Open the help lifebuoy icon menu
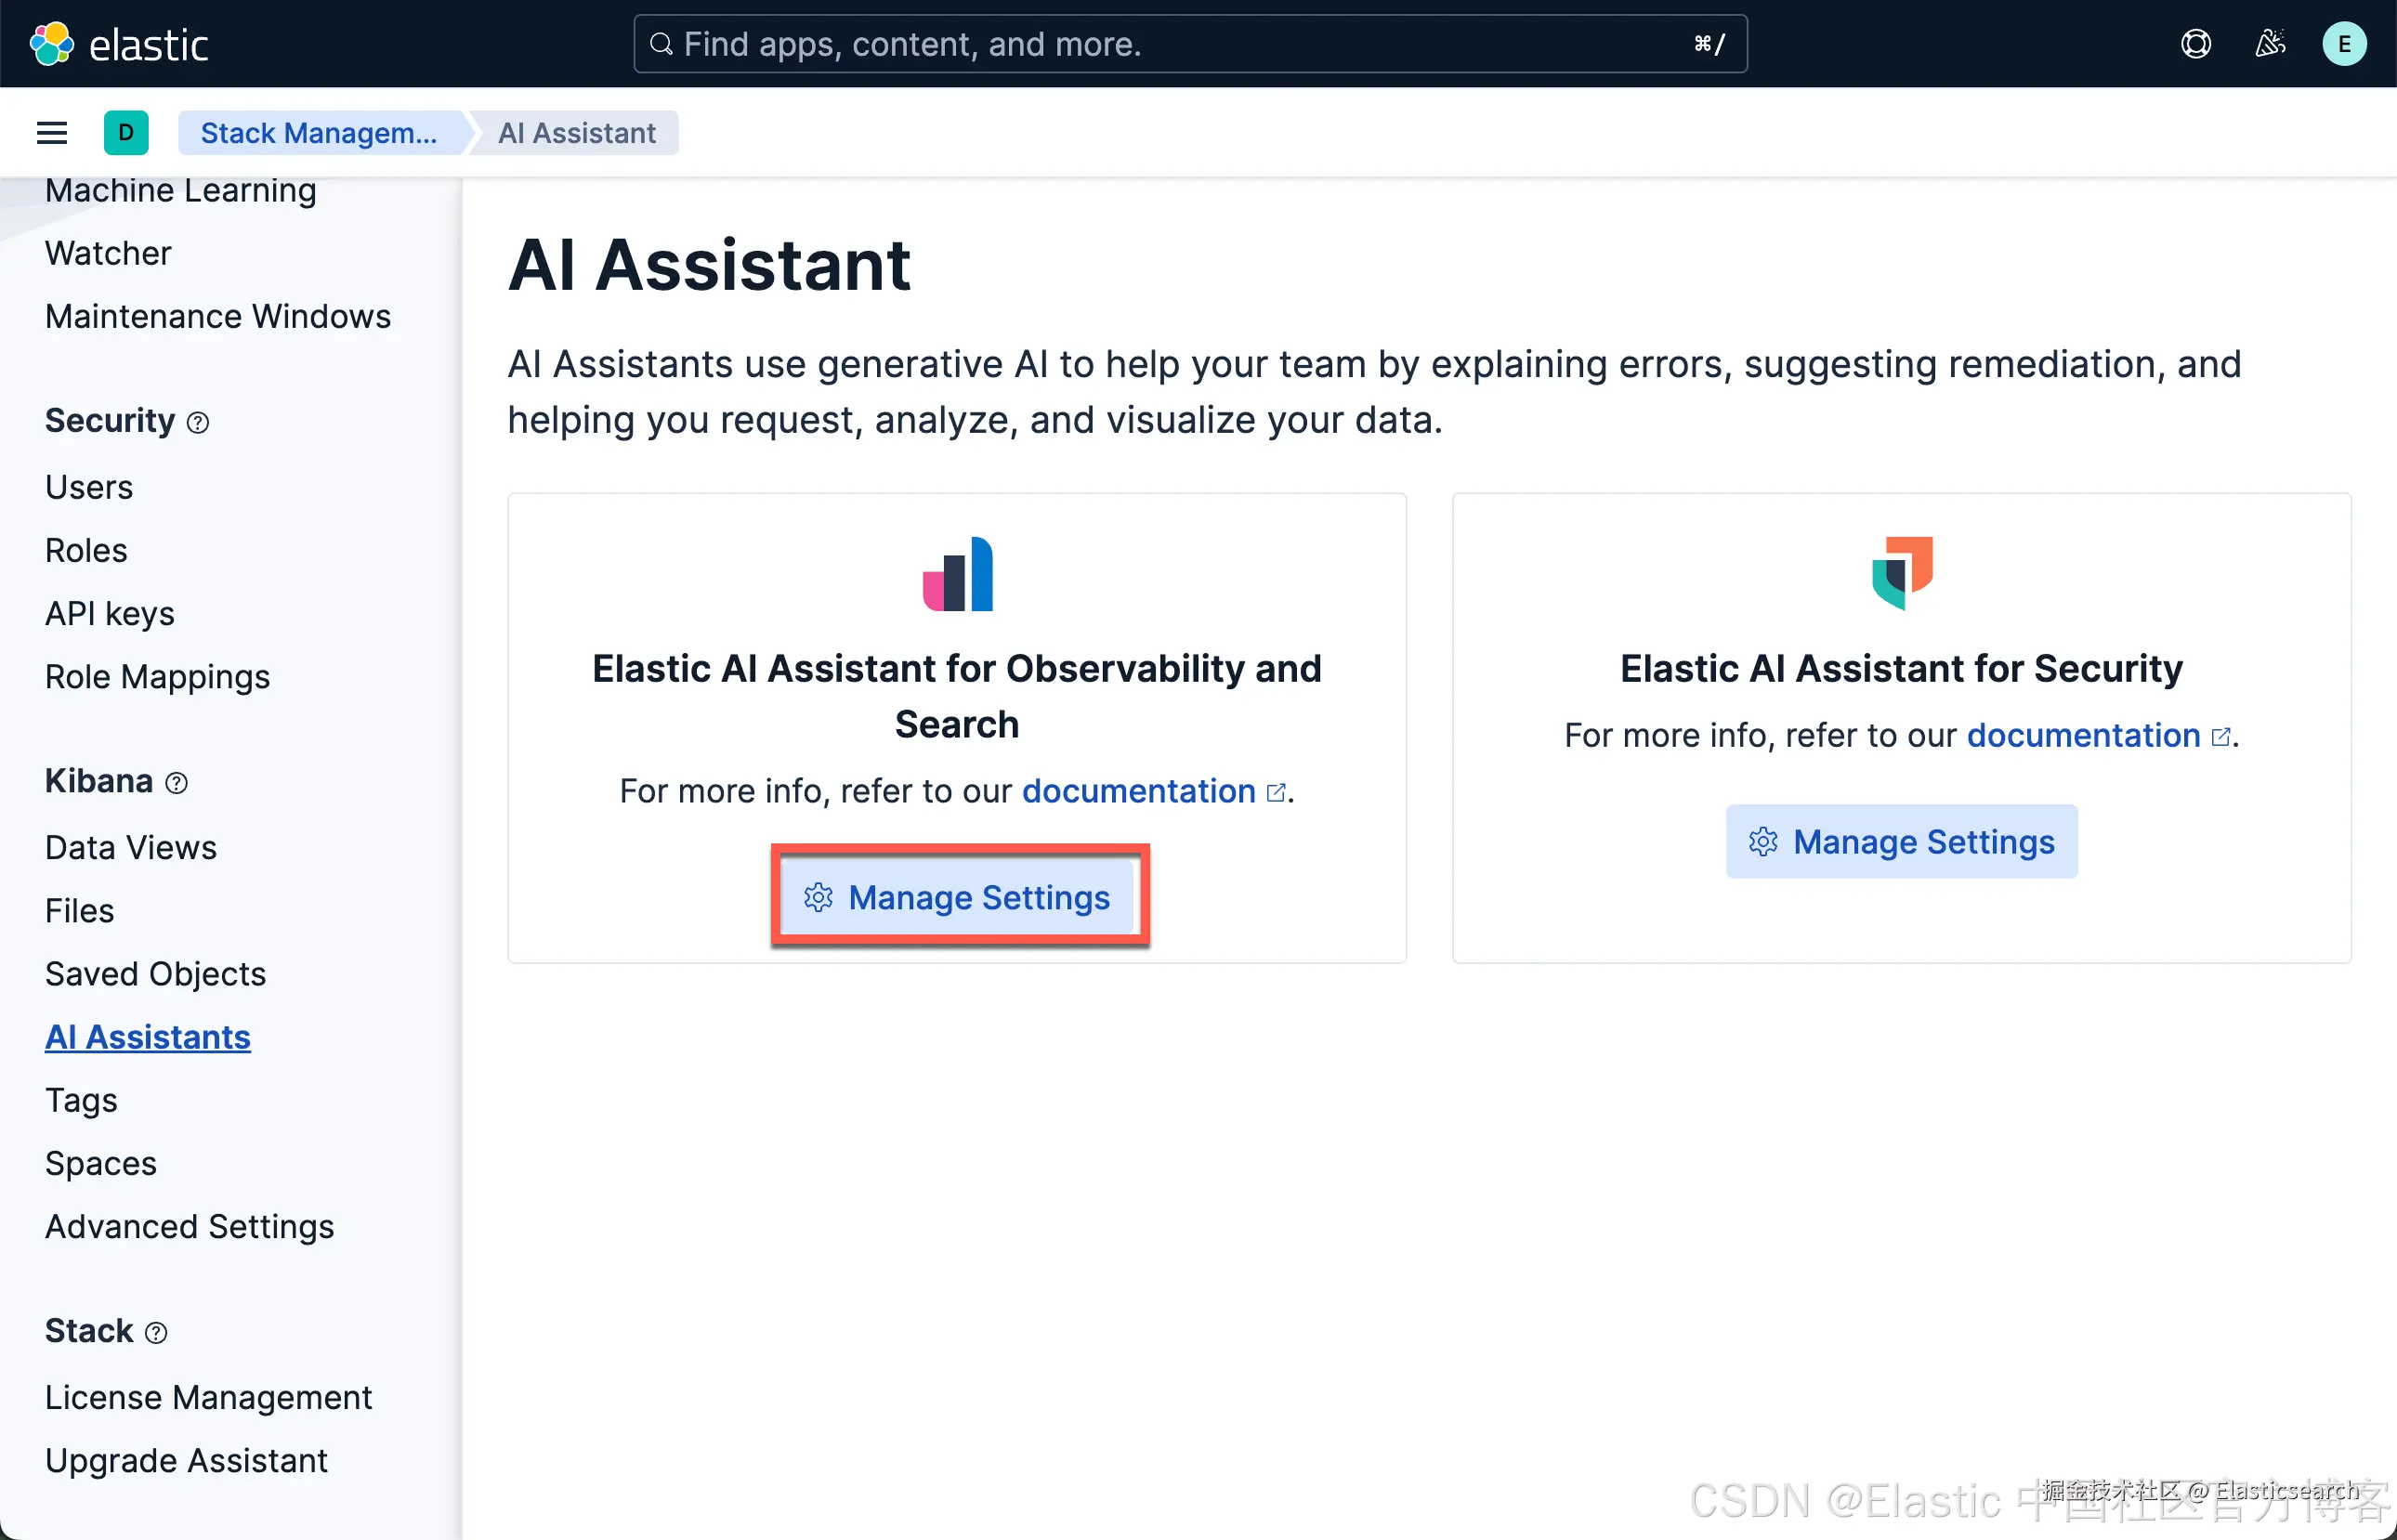Screen dimensions: 2397x1540 (2195, 44)
